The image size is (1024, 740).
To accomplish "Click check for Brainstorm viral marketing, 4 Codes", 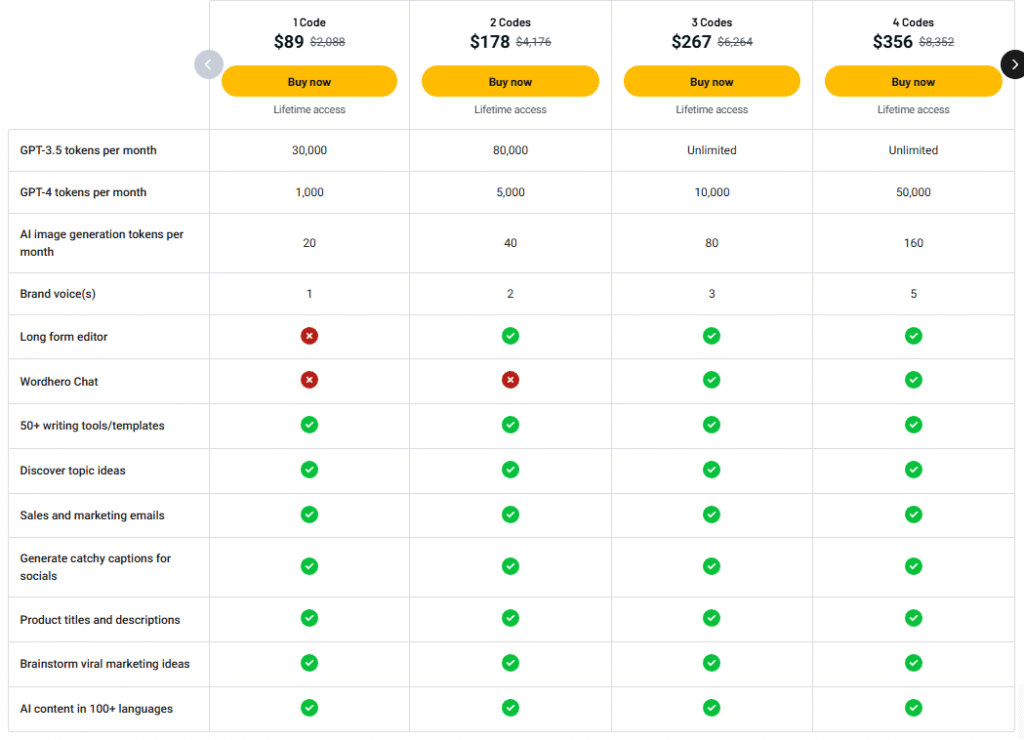I will [913, 663].
